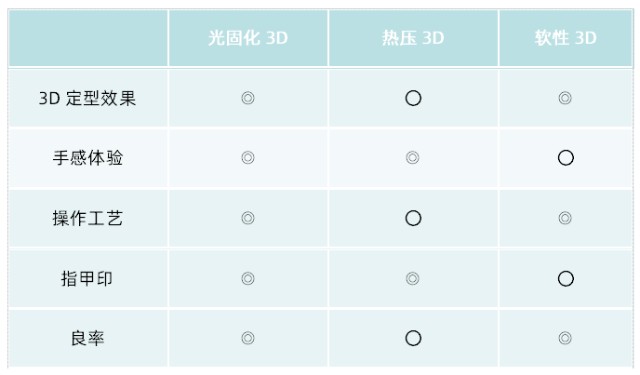Click single-circle icon for 软性 3D 指甲印

[x=566, y=279]
